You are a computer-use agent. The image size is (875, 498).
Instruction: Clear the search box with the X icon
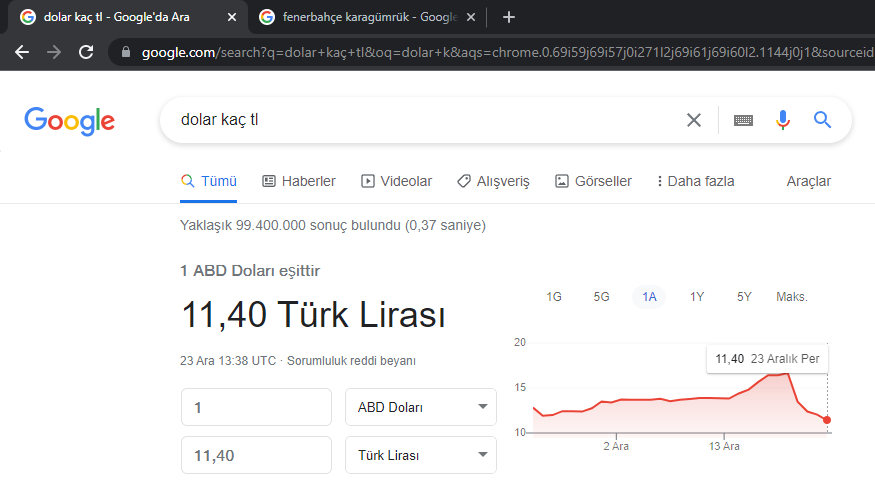click(x=694, y=120)
